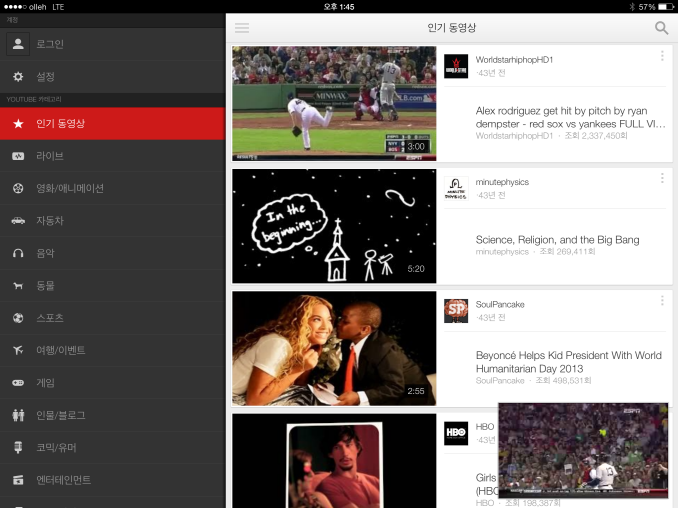The image size is (678, 508).
Task: Play the baseball pitch video thumbnail
Action: pyautogui.click(x=334, y=104)
